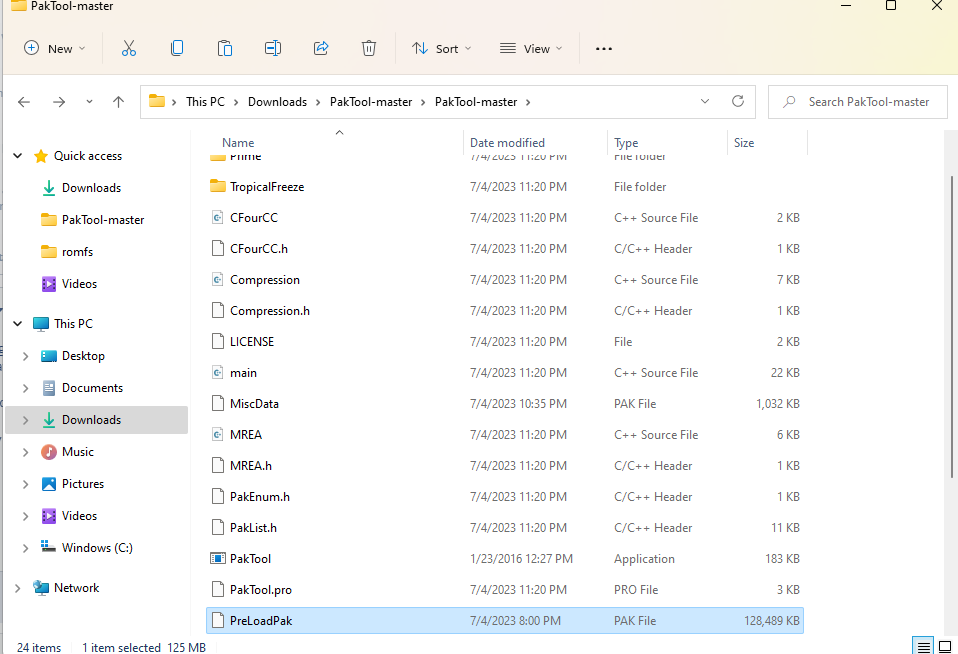This screenshot has height=654, width=958.
Task: Switch to details view icon in status bar
Action: tap(924, 646)
